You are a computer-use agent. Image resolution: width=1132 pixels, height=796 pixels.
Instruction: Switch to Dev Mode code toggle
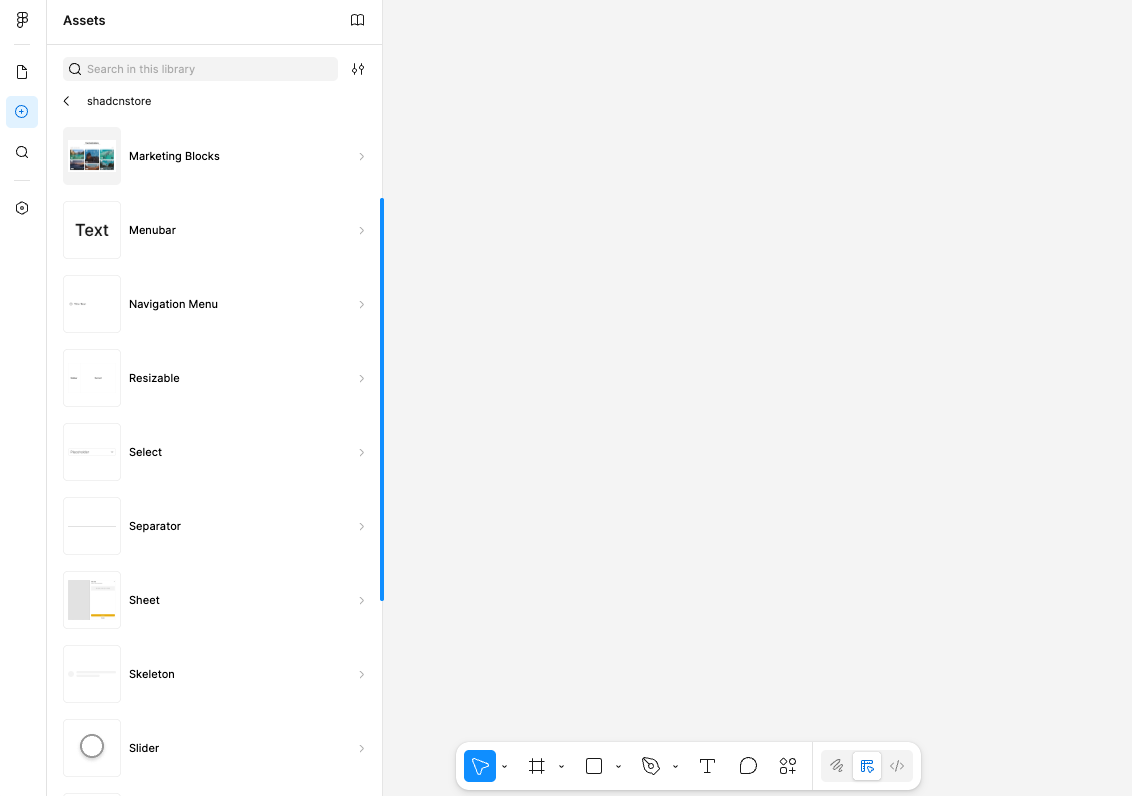(x=897, y=766)
